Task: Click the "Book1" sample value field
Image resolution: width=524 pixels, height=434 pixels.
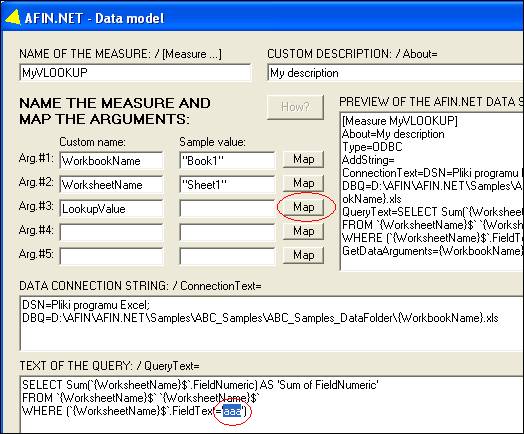Action: pos(227,161)
